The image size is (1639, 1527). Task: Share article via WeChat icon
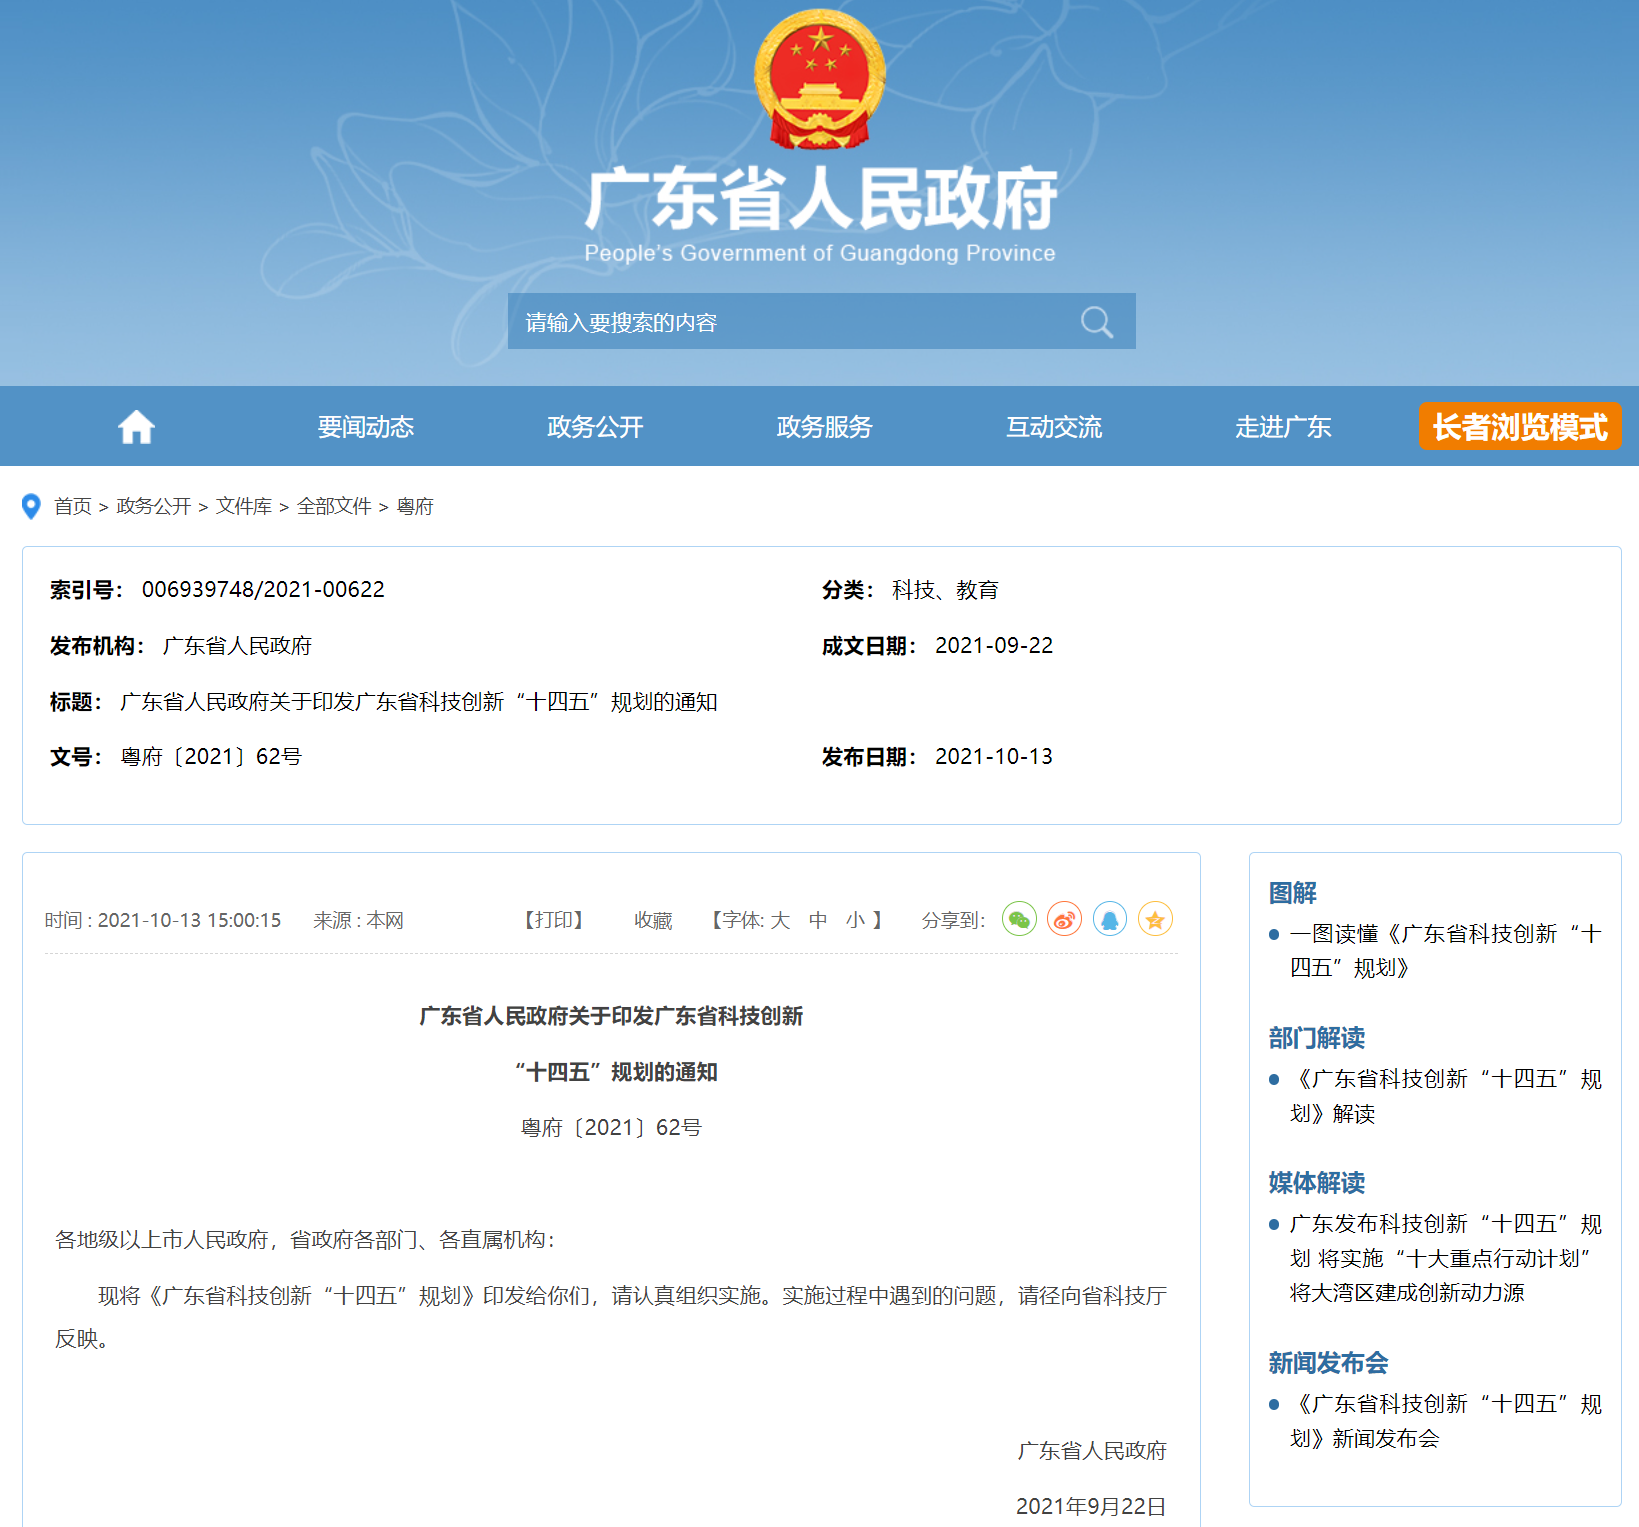click(1019, 919)
